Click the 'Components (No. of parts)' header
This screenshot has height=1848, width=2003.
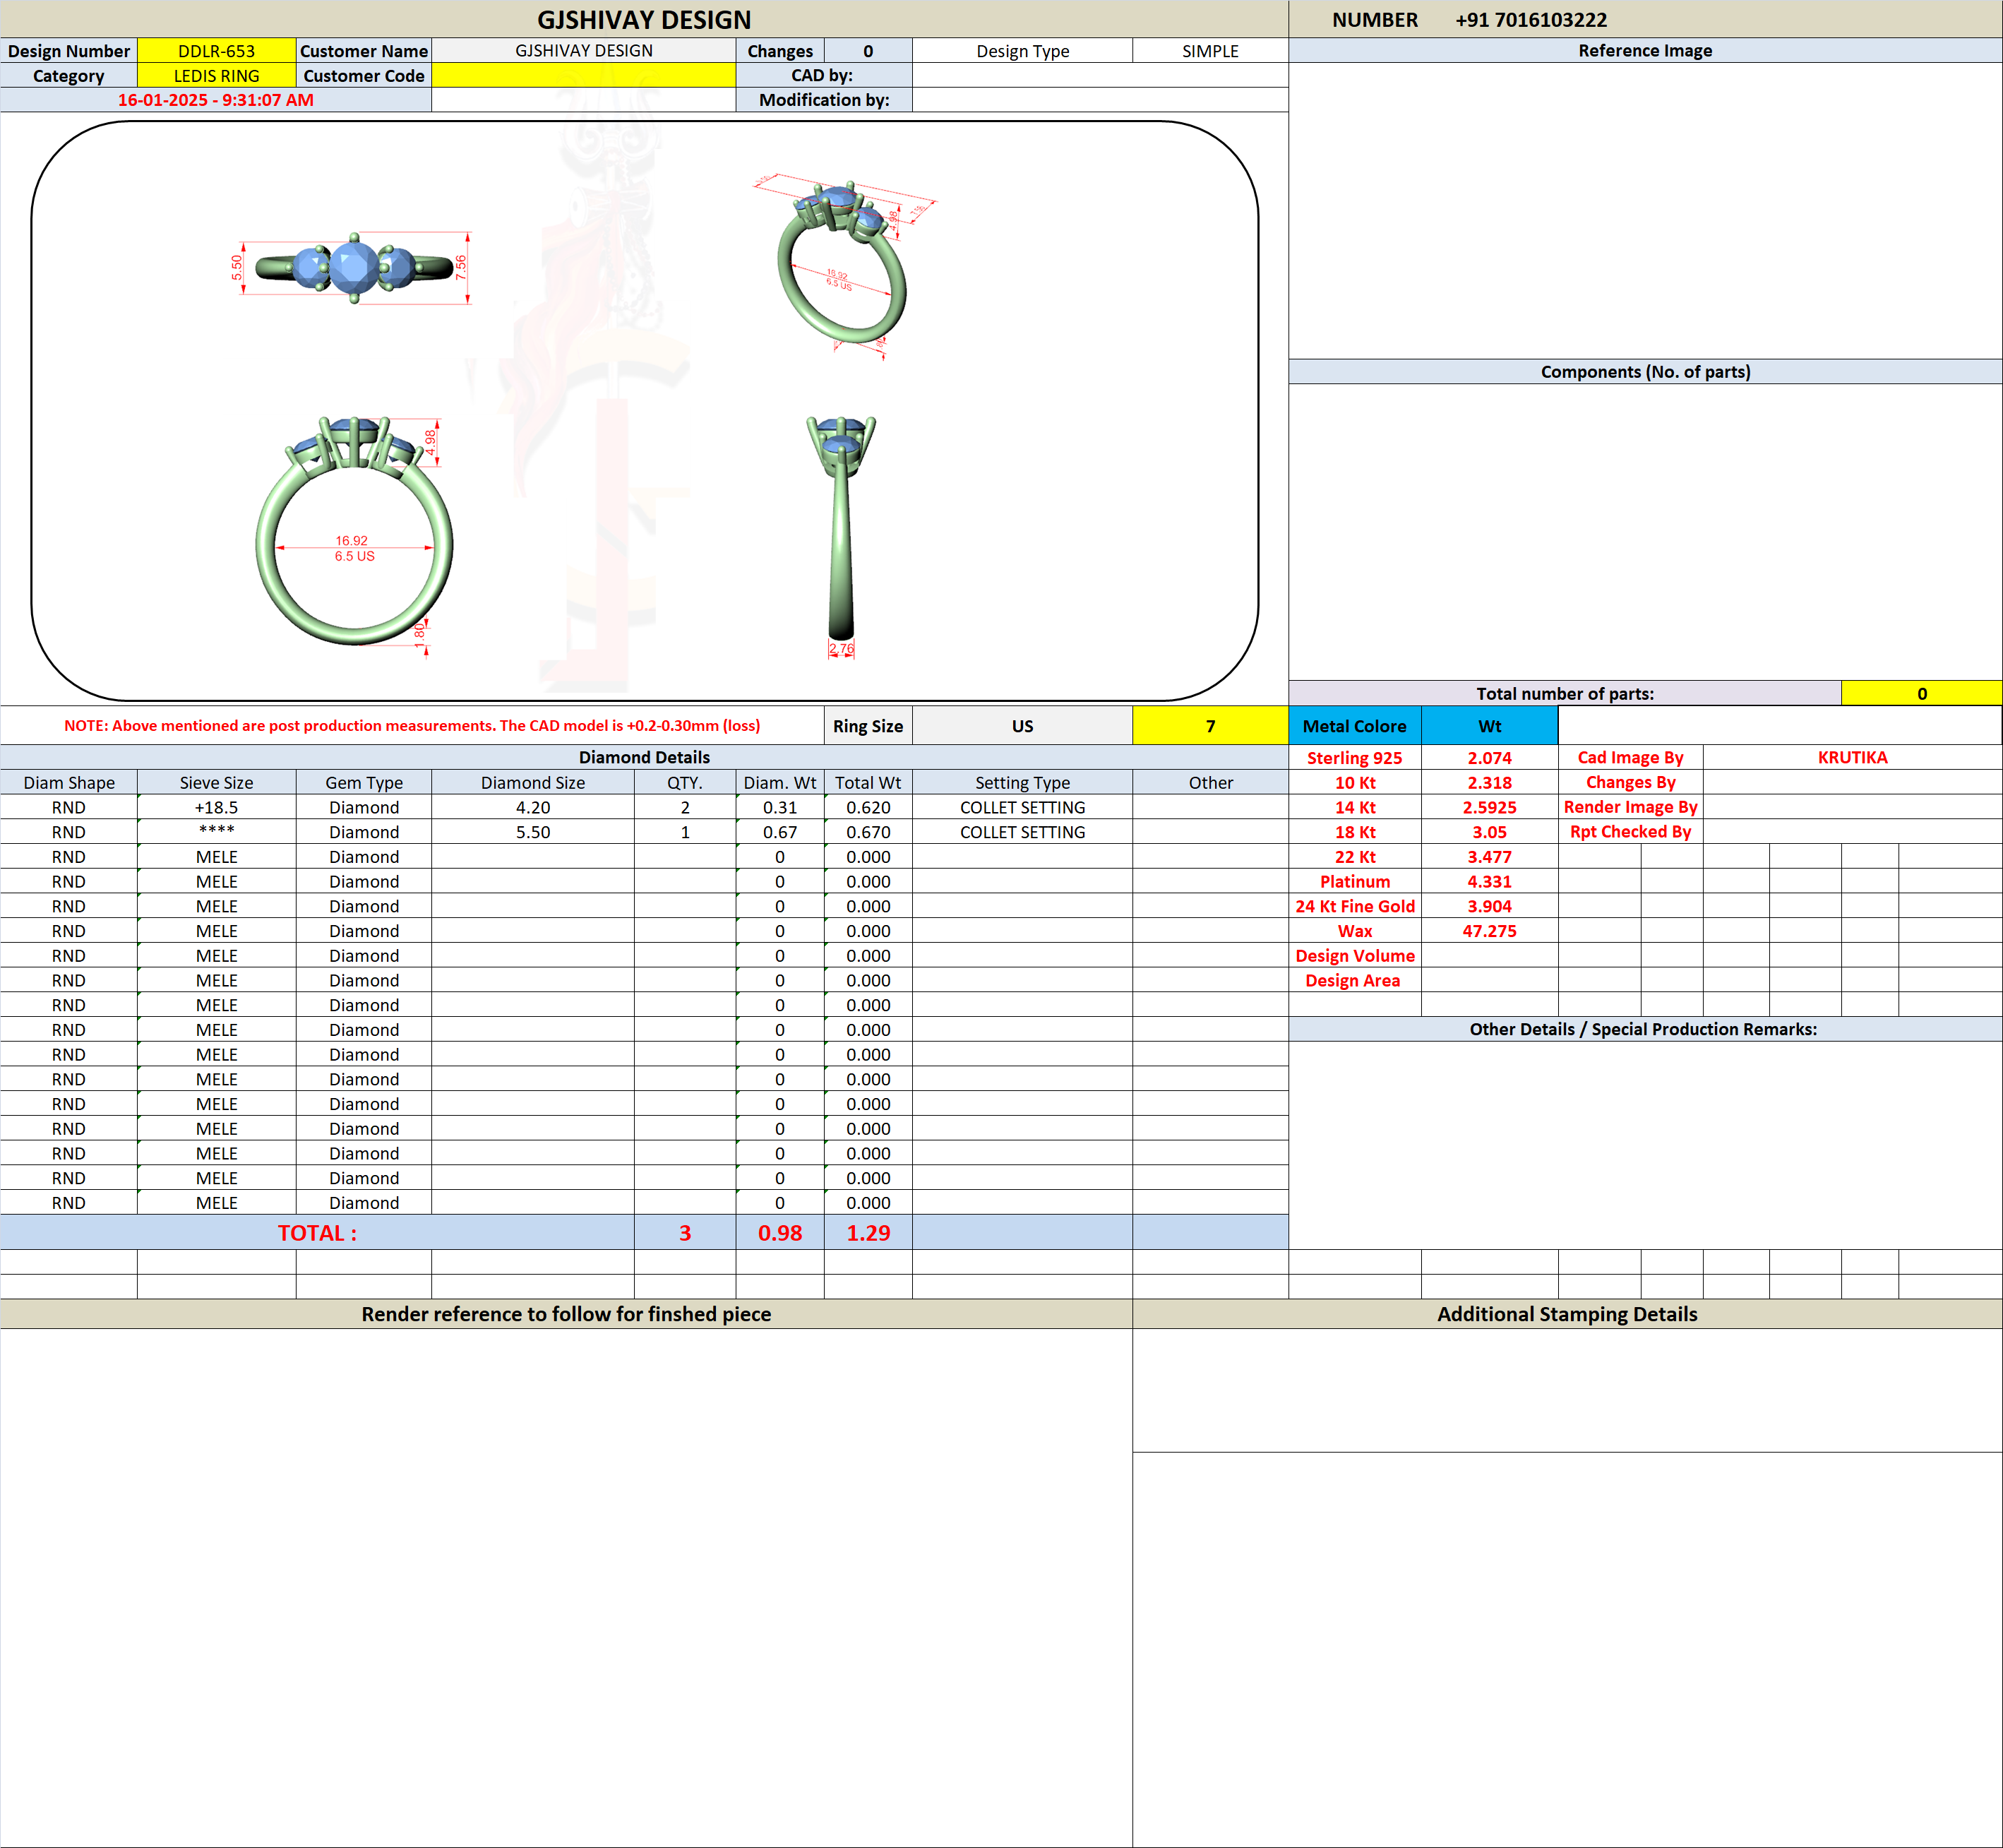(1645, 372)
